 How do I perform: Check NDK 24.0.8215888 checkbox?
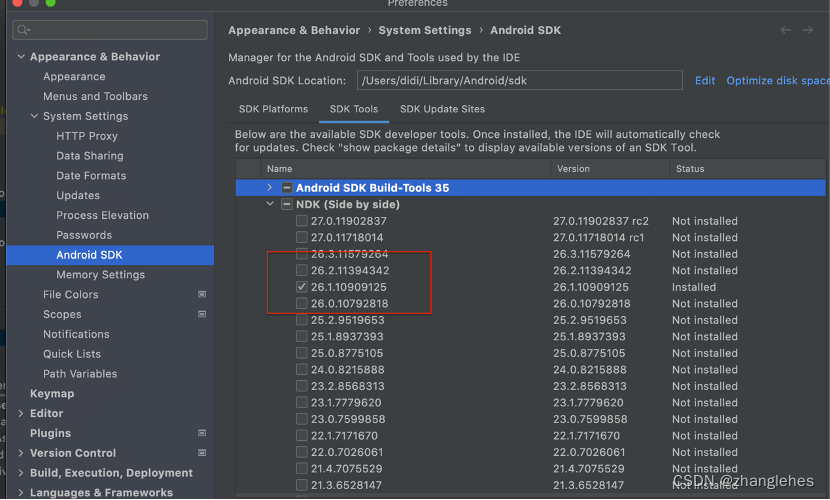click(302, 369)
